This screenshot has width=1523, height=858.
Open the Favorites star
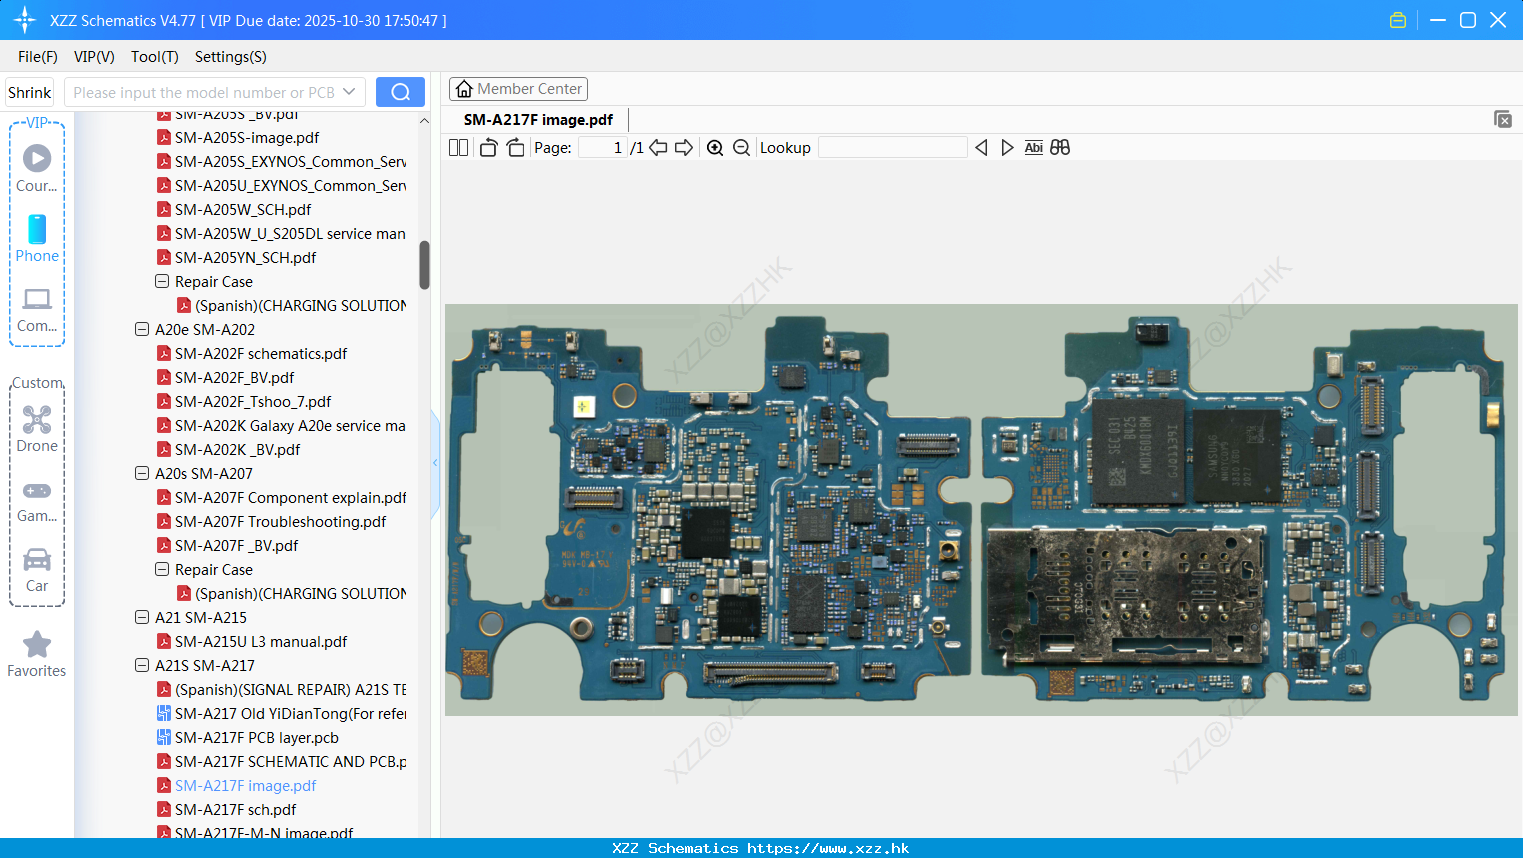[37, 654]
